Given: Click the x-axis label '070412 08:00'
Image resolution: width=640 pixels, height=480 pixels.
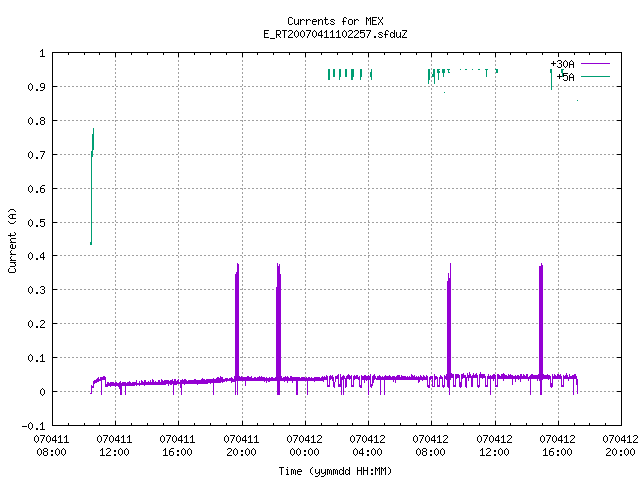Looking at the screenshot, I should (x=431, y=446).
